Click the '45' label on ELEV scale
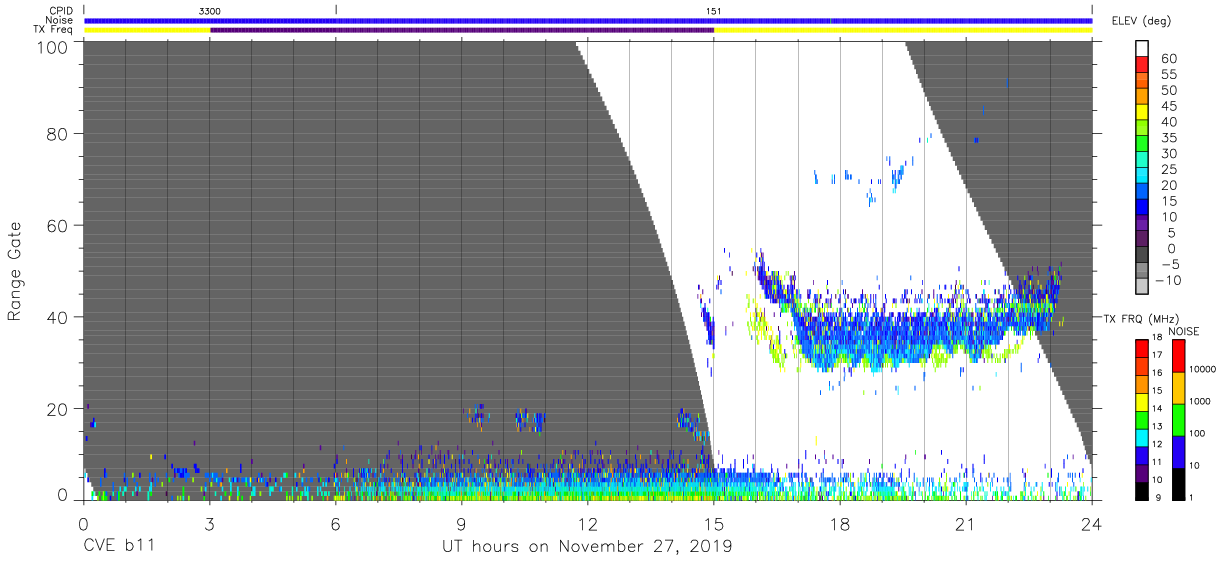This screenshot has width=1228, height=567. coord(1167,107)
